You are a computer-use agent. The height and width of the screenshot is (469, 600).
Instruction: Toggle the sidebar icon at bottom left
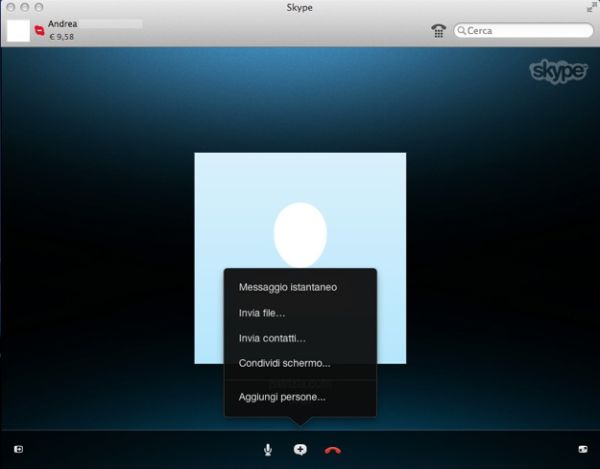click(17, 450)
